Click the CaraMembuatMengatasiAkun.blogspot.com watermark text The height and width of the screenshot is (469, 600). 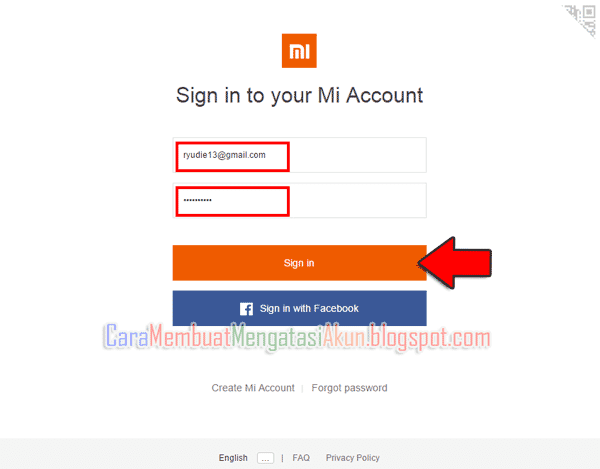pyautogui.click(x=297, y=337)
